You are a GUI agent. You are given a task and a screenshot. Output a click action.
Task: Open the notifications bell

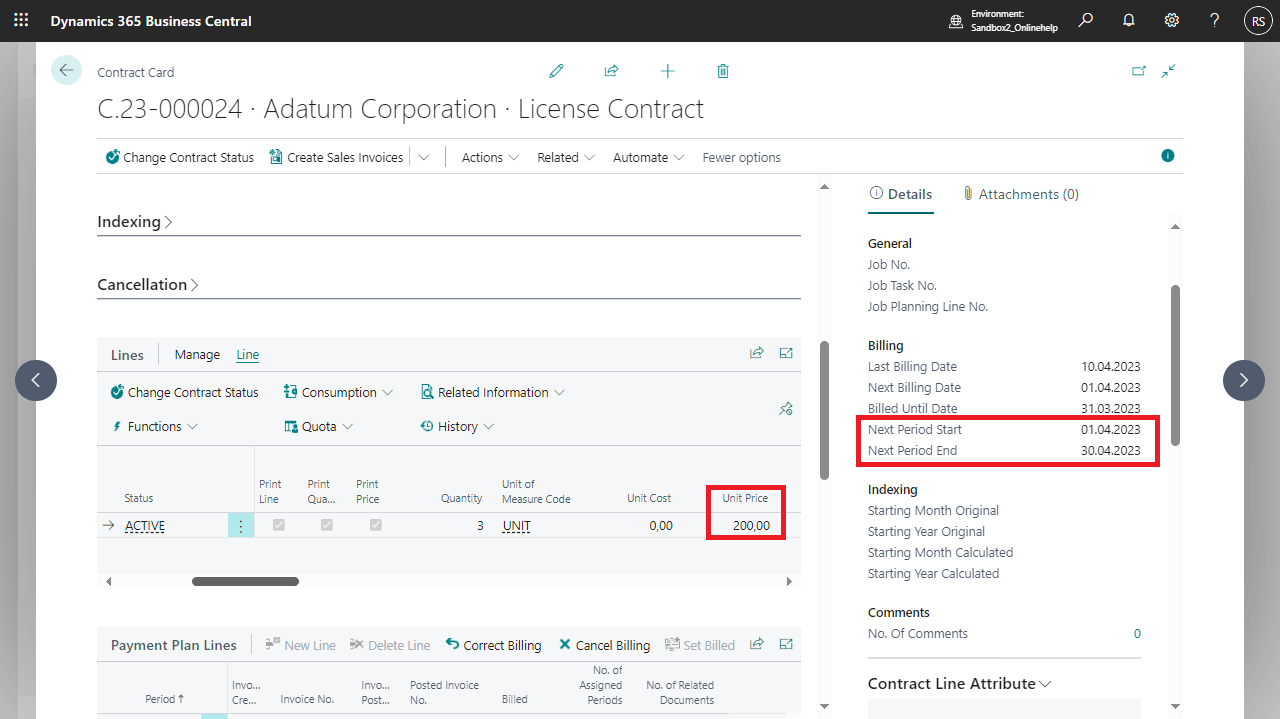1129,21
